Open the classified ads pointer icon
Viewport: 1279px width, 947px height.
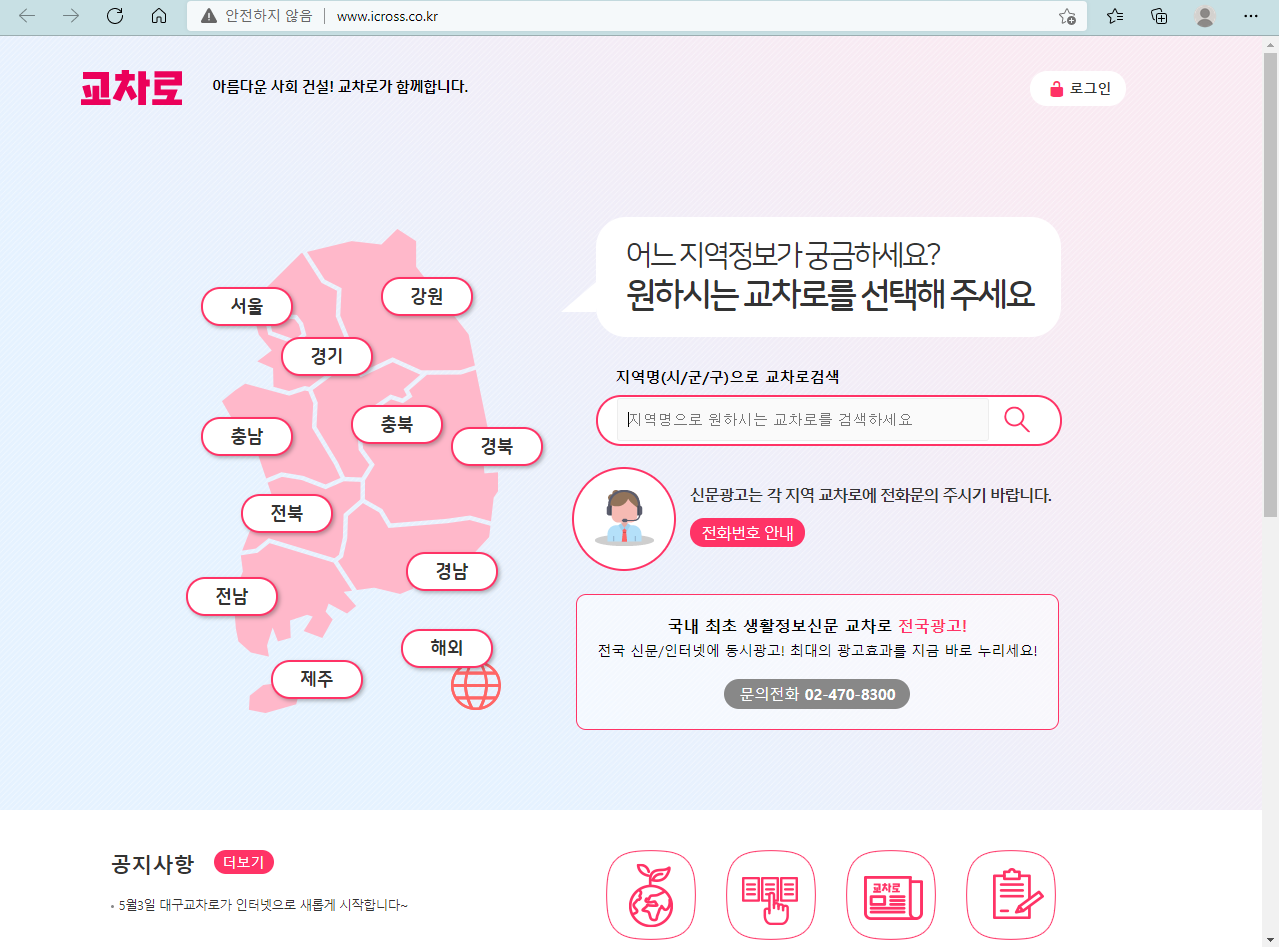click(x=770, y=895)
